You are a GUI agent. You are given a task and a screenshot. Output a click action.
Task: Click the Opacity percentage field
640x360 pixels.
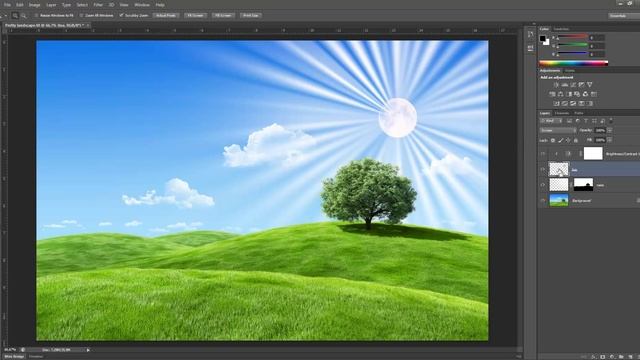pyautogui.click(x=600, y=130)
